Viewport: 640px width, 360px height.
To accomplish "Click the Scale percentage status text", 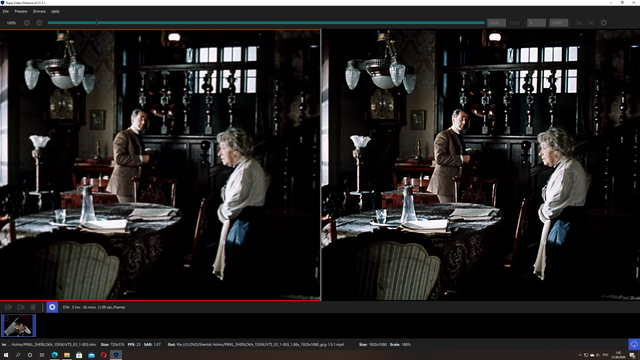I will point(400,344).
